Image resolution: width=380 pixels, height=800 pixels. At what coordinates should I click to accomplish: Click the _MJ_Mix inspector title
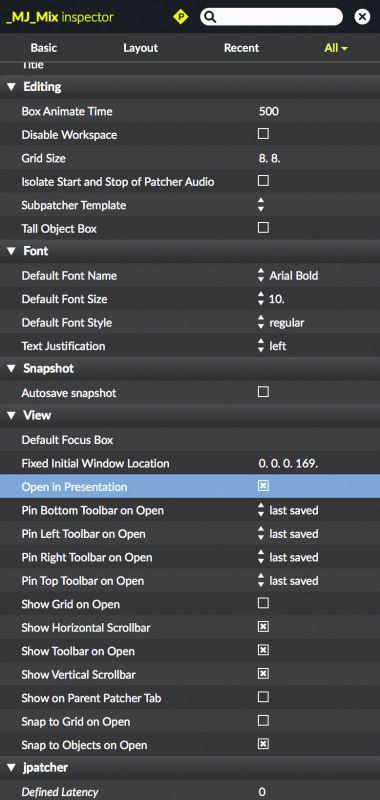(59, 17)
